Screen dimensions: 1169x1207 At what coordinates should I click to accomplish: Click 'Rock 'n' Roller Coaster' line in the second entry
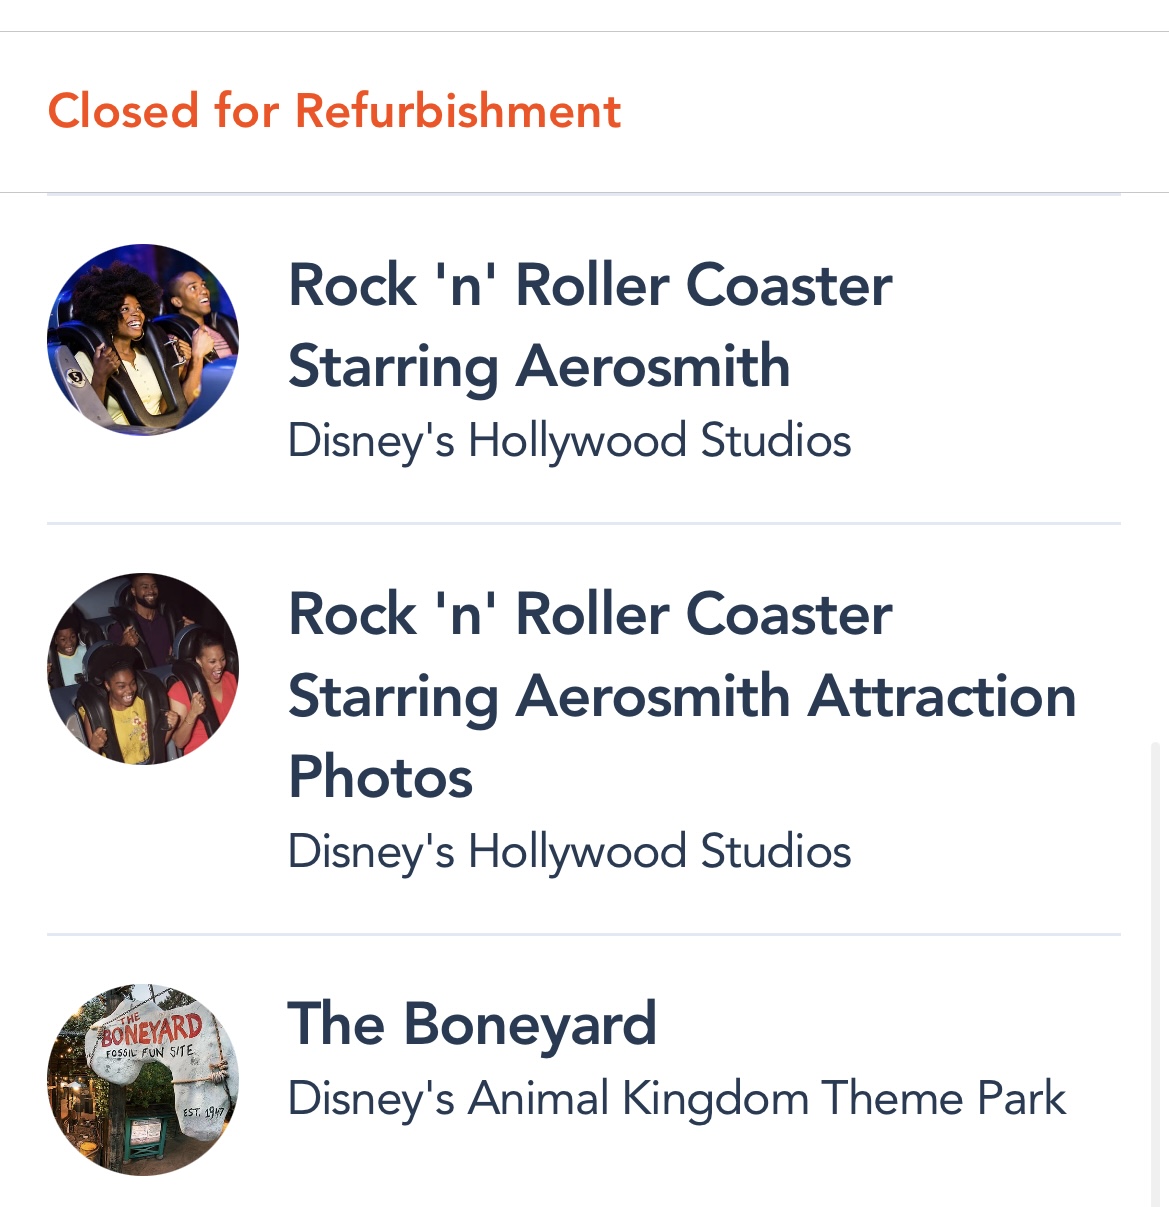590,614
